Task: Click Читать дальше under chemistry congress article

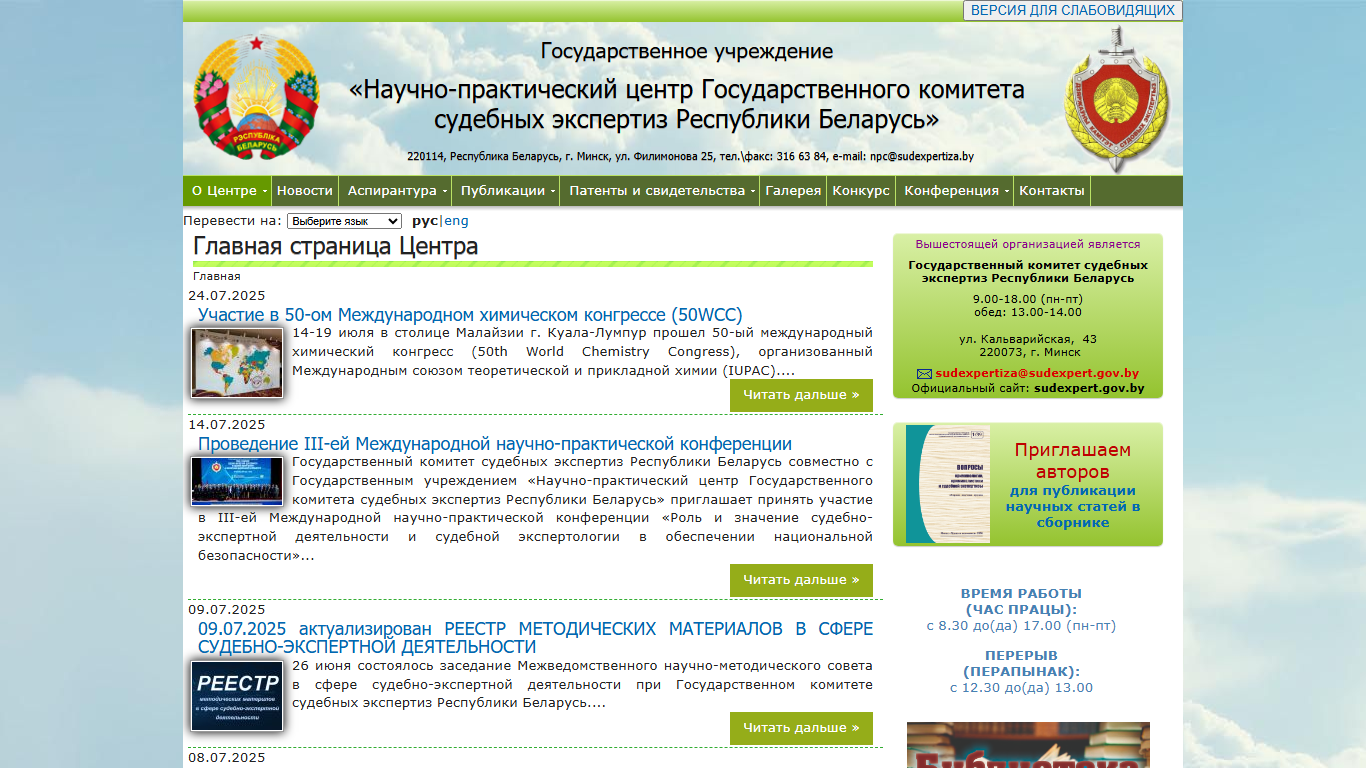Action: point(801,395)
